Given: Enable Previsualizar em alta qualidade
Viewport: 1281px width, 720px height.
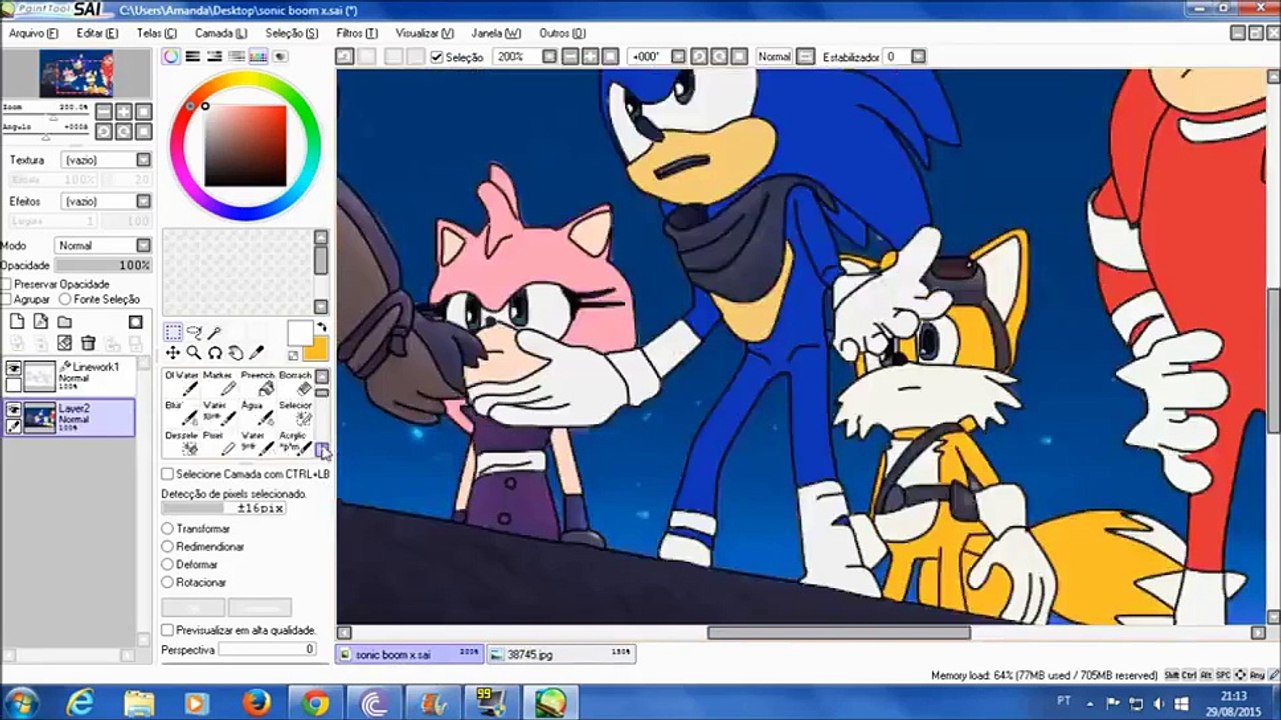Looking at the screenshot, I should tap(168, 630).
